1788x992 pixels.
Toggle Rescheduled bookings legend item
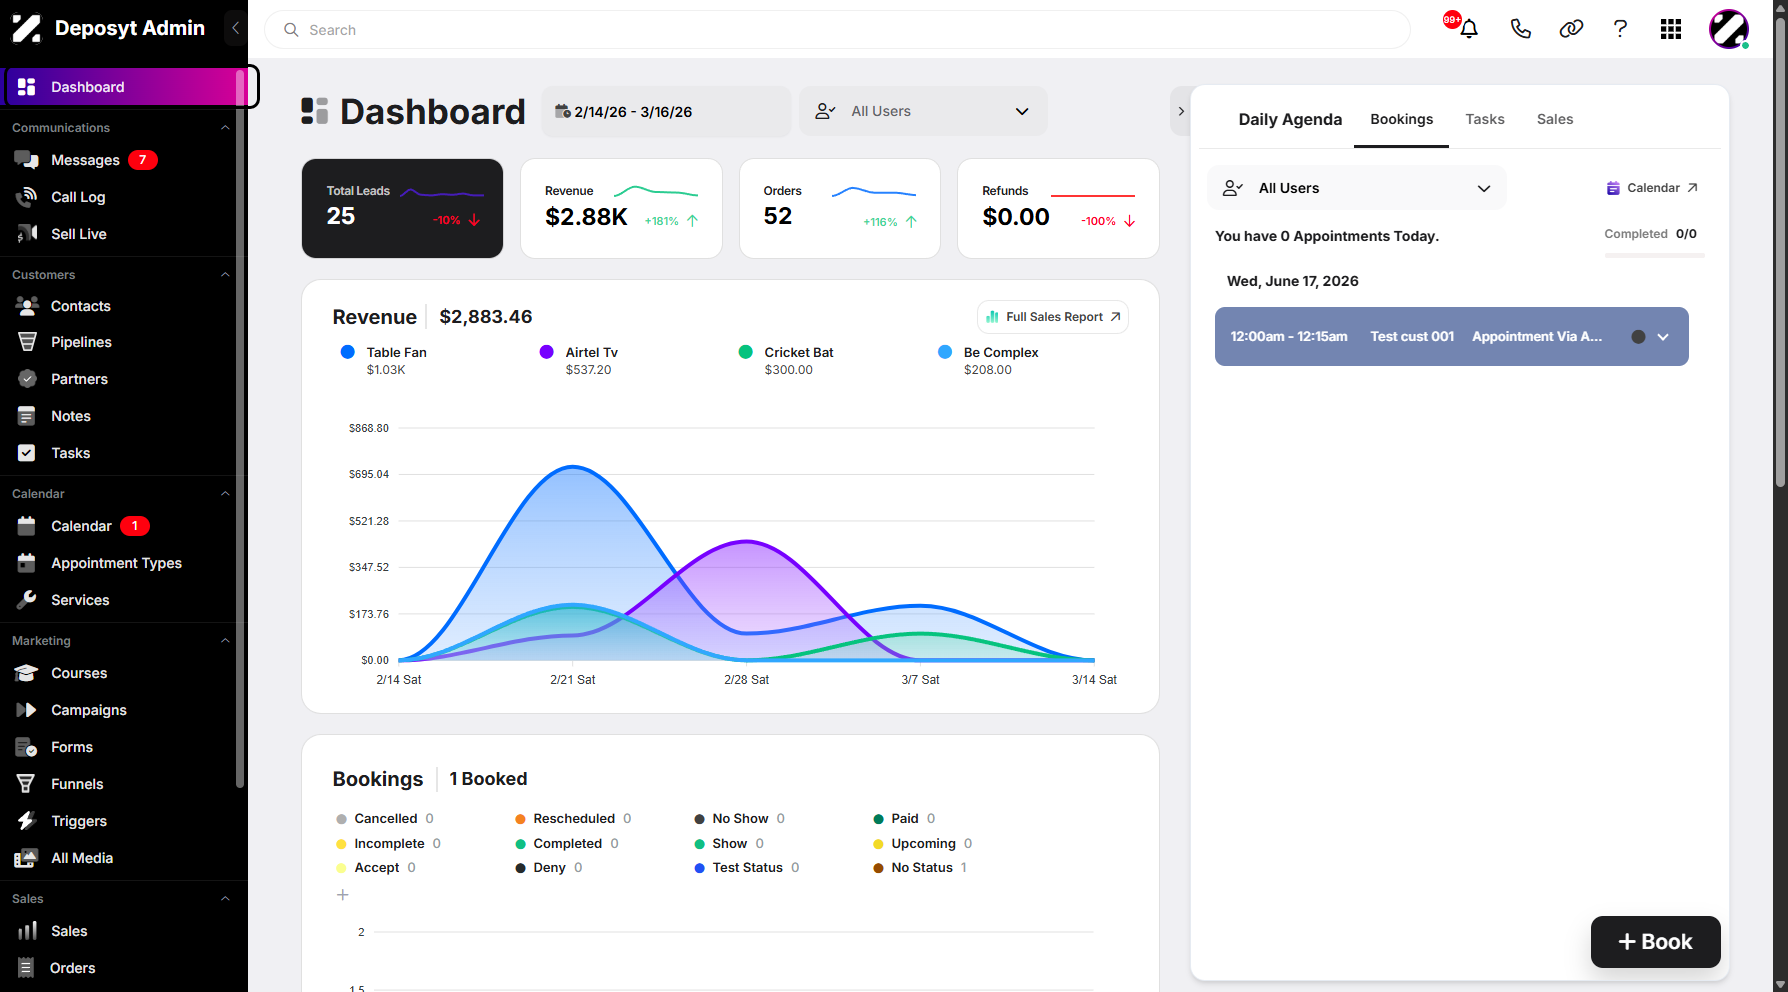573,818
